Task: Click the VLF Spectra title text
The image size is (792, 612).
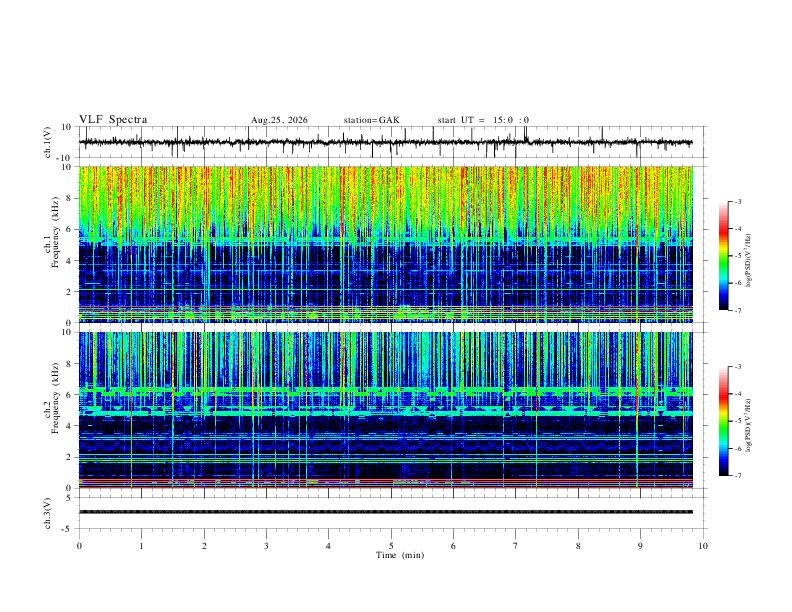Action: point(113,120)
